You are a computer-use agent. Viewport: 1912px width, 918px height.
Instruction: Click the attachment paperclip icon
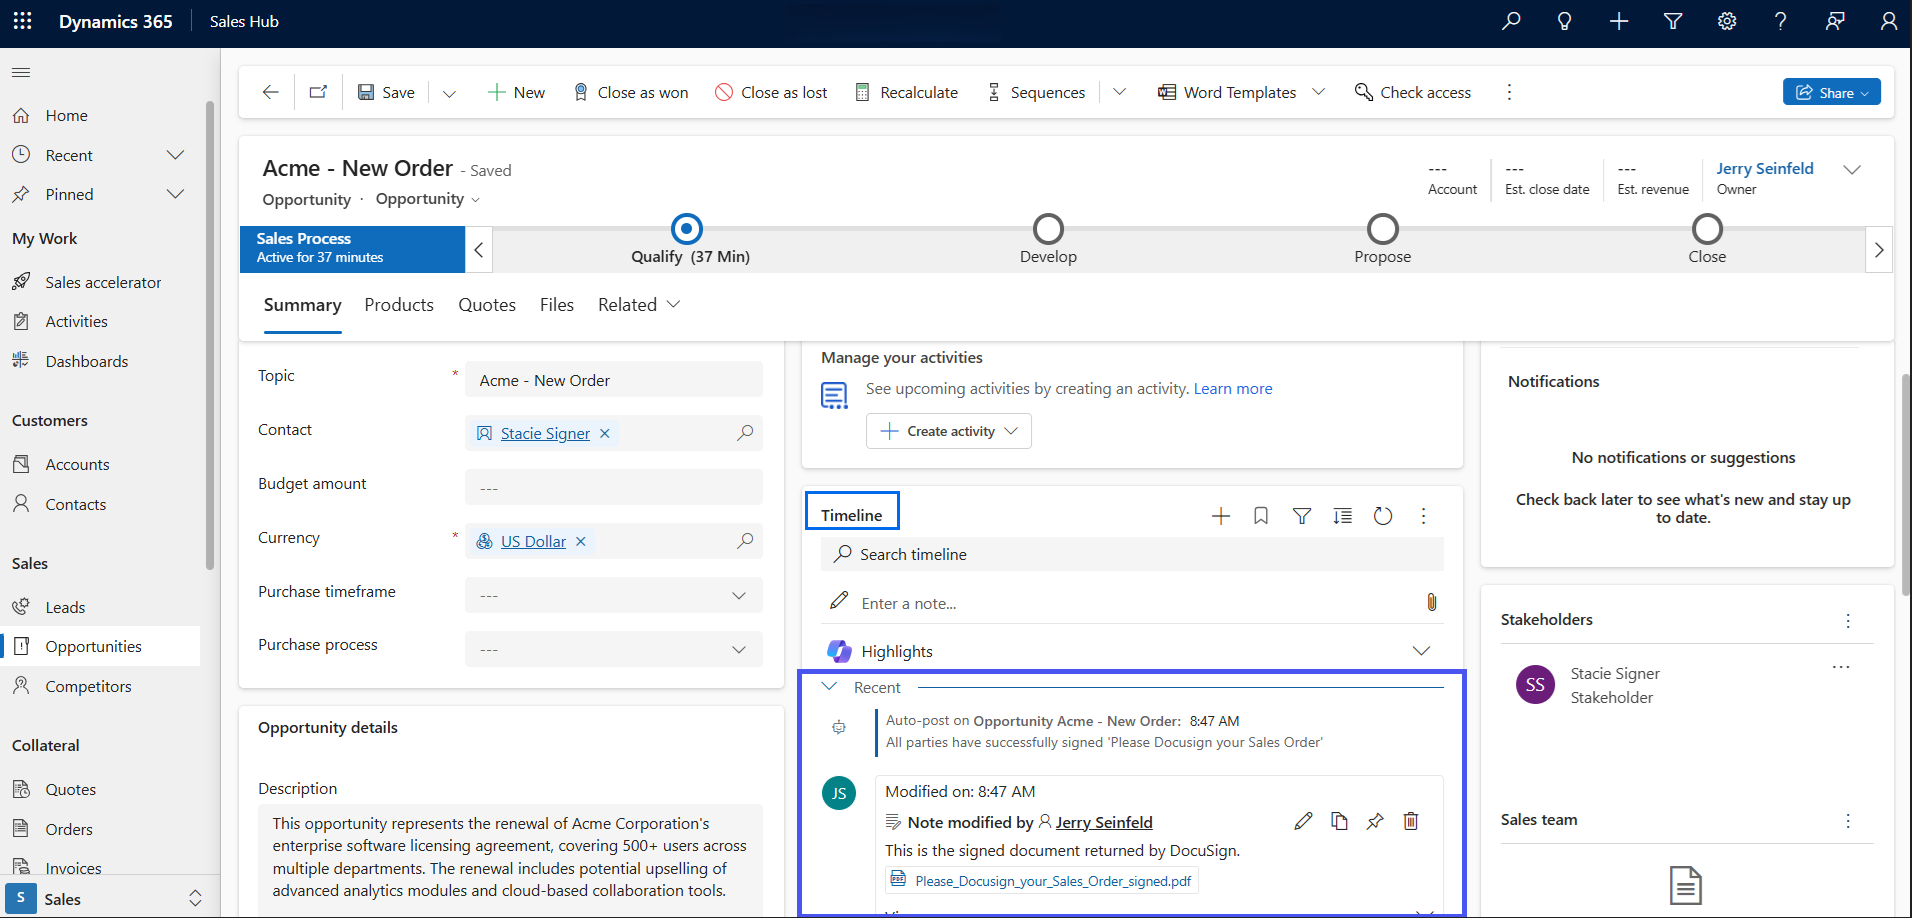point(1431,602)
